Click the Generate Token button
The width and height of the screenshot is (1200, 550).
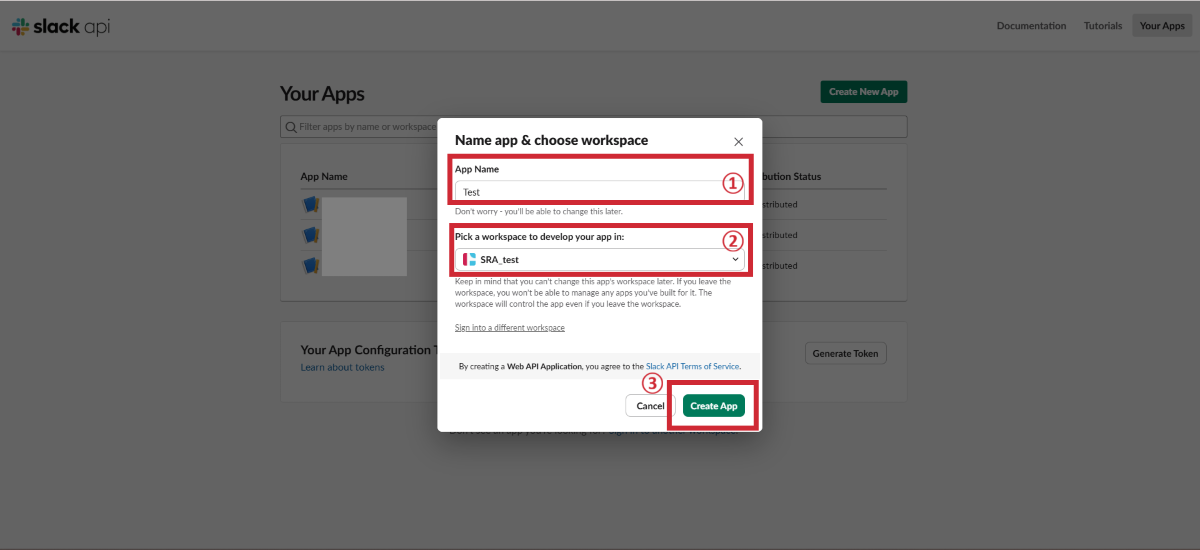click(845, 353)
